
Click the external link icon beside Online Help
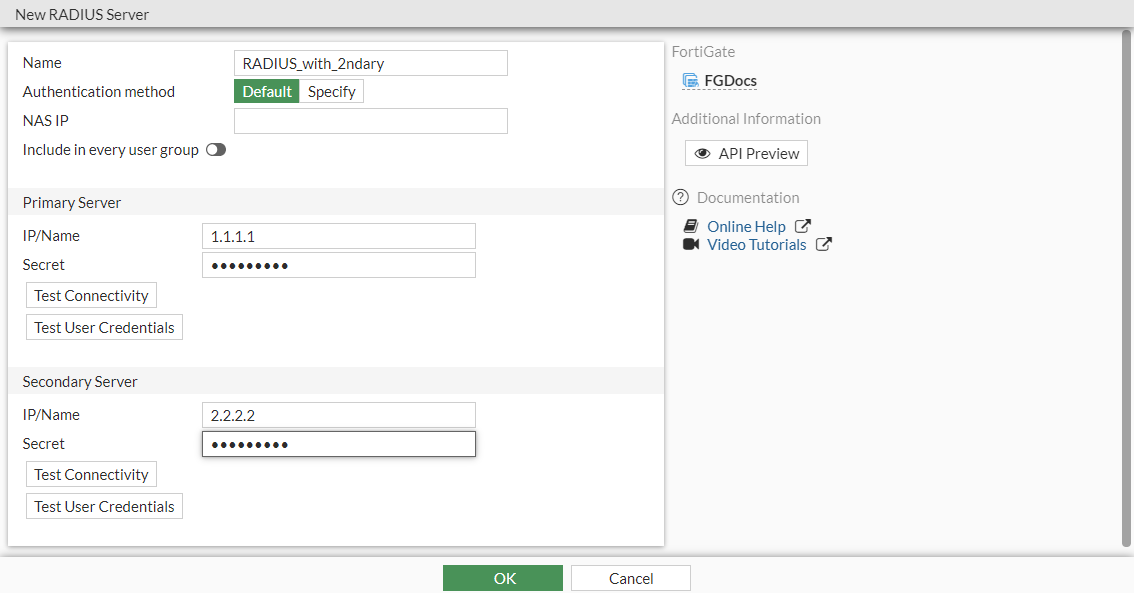click(x=802, y=226)
